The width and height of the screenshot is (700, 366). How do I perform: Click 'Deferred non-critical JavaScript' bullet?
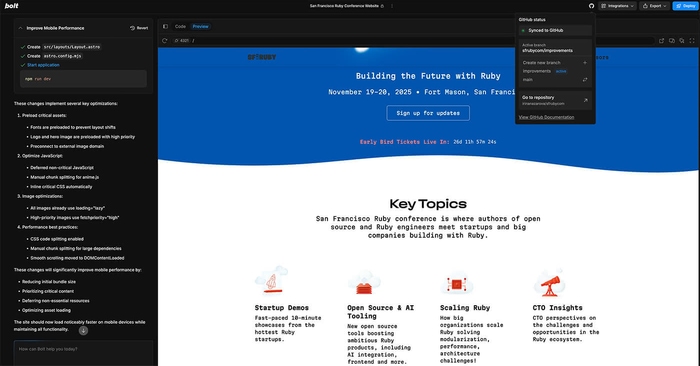pos(62,168)
